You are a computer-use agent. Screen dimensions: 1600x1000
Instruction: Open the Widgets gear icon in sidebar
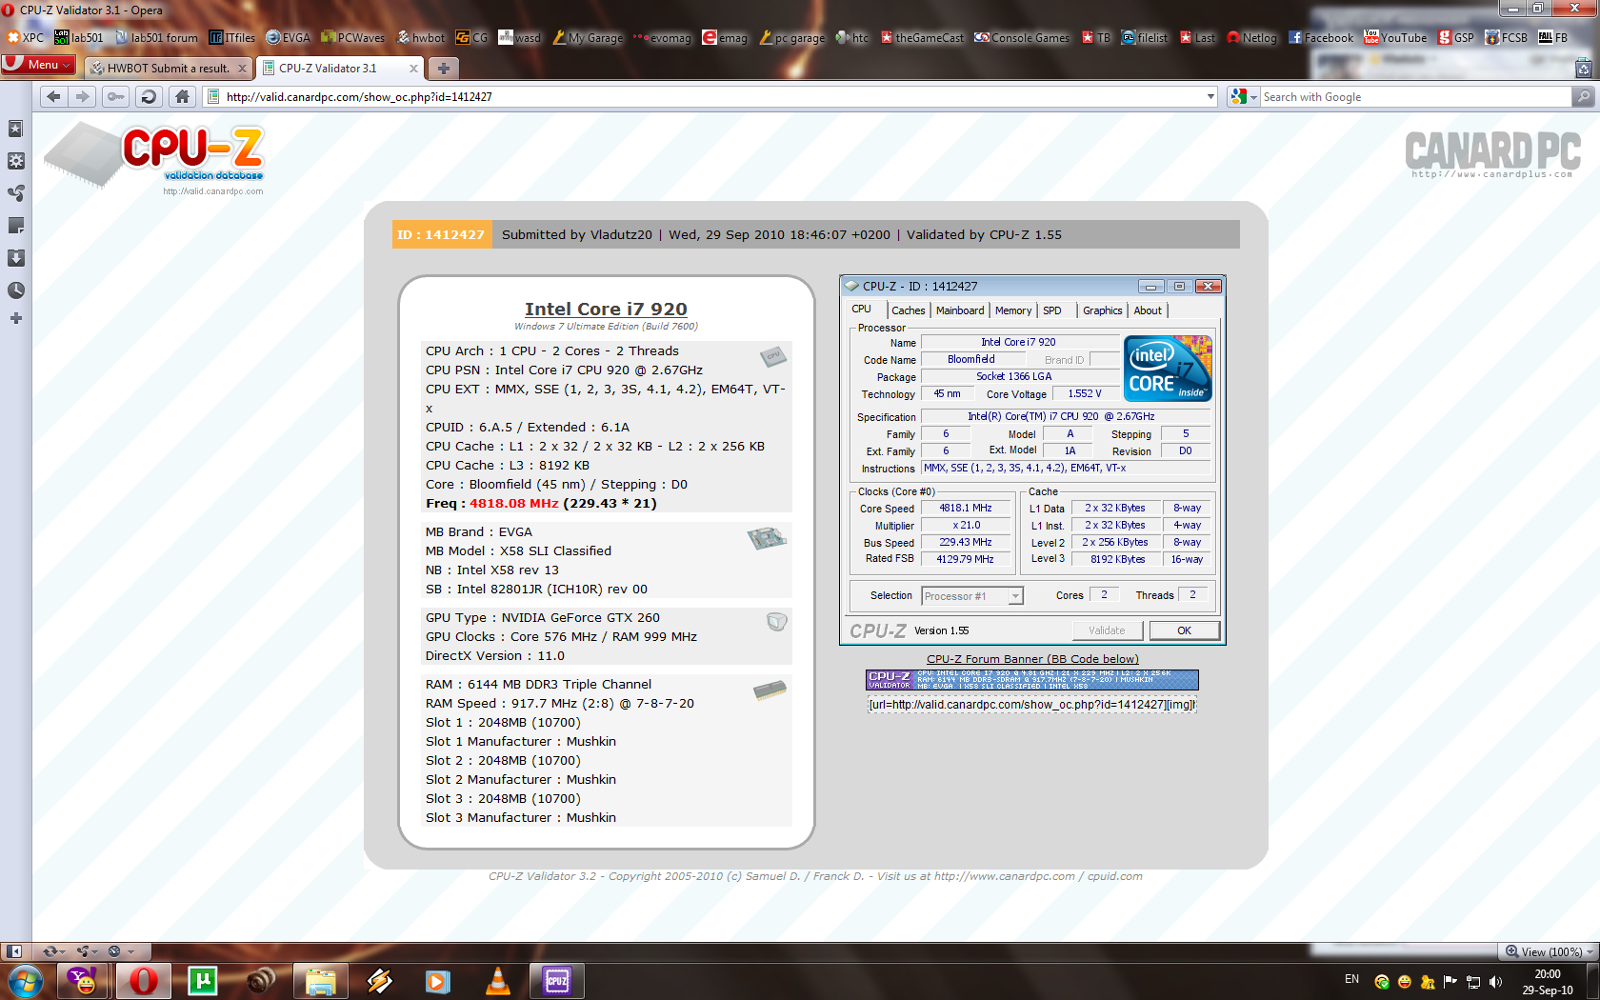click(x=16, y=161)
